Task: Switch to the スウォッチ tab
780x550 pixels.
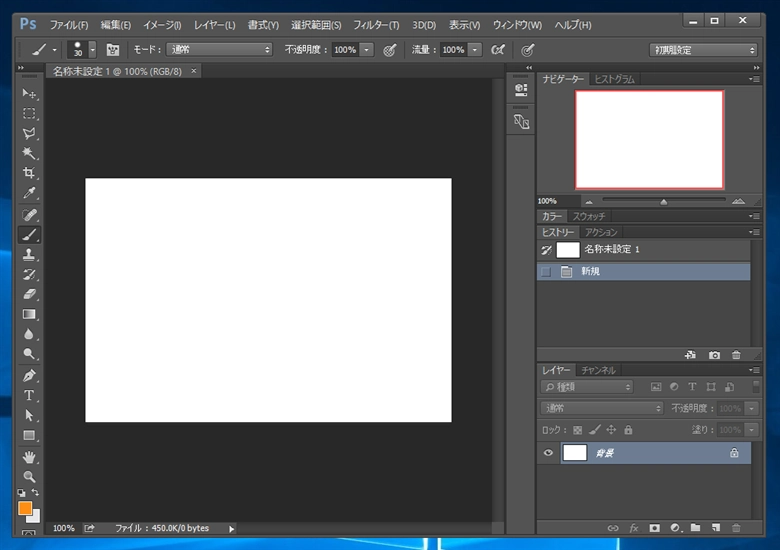Action: 588,216
